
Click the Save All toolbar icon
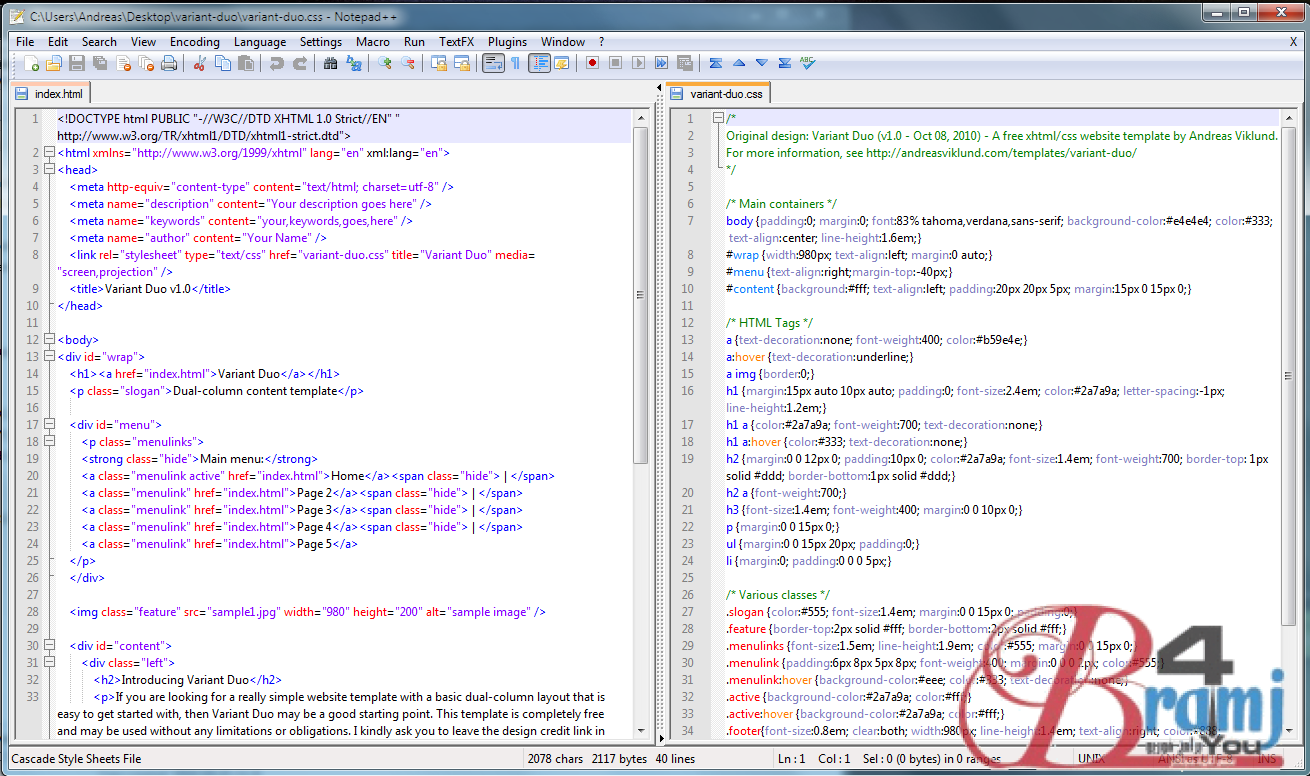point(100,62)
